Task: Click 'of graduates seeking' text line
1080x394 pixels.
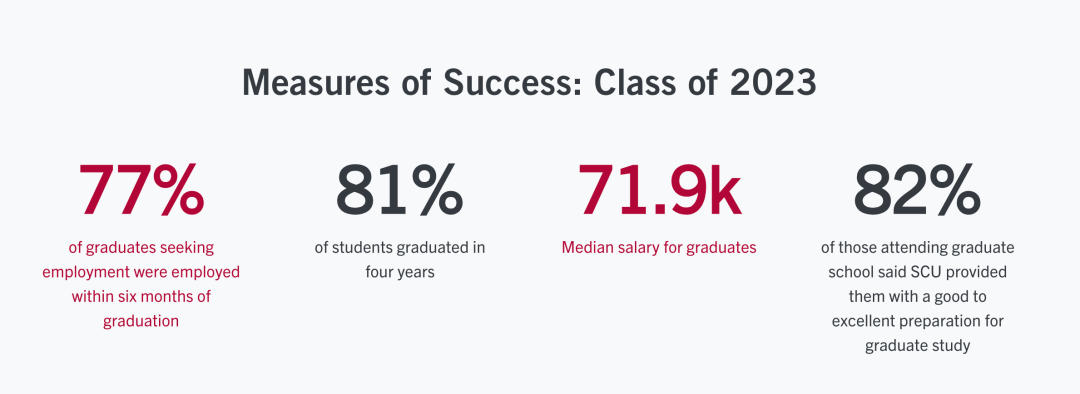Action: 141,247
